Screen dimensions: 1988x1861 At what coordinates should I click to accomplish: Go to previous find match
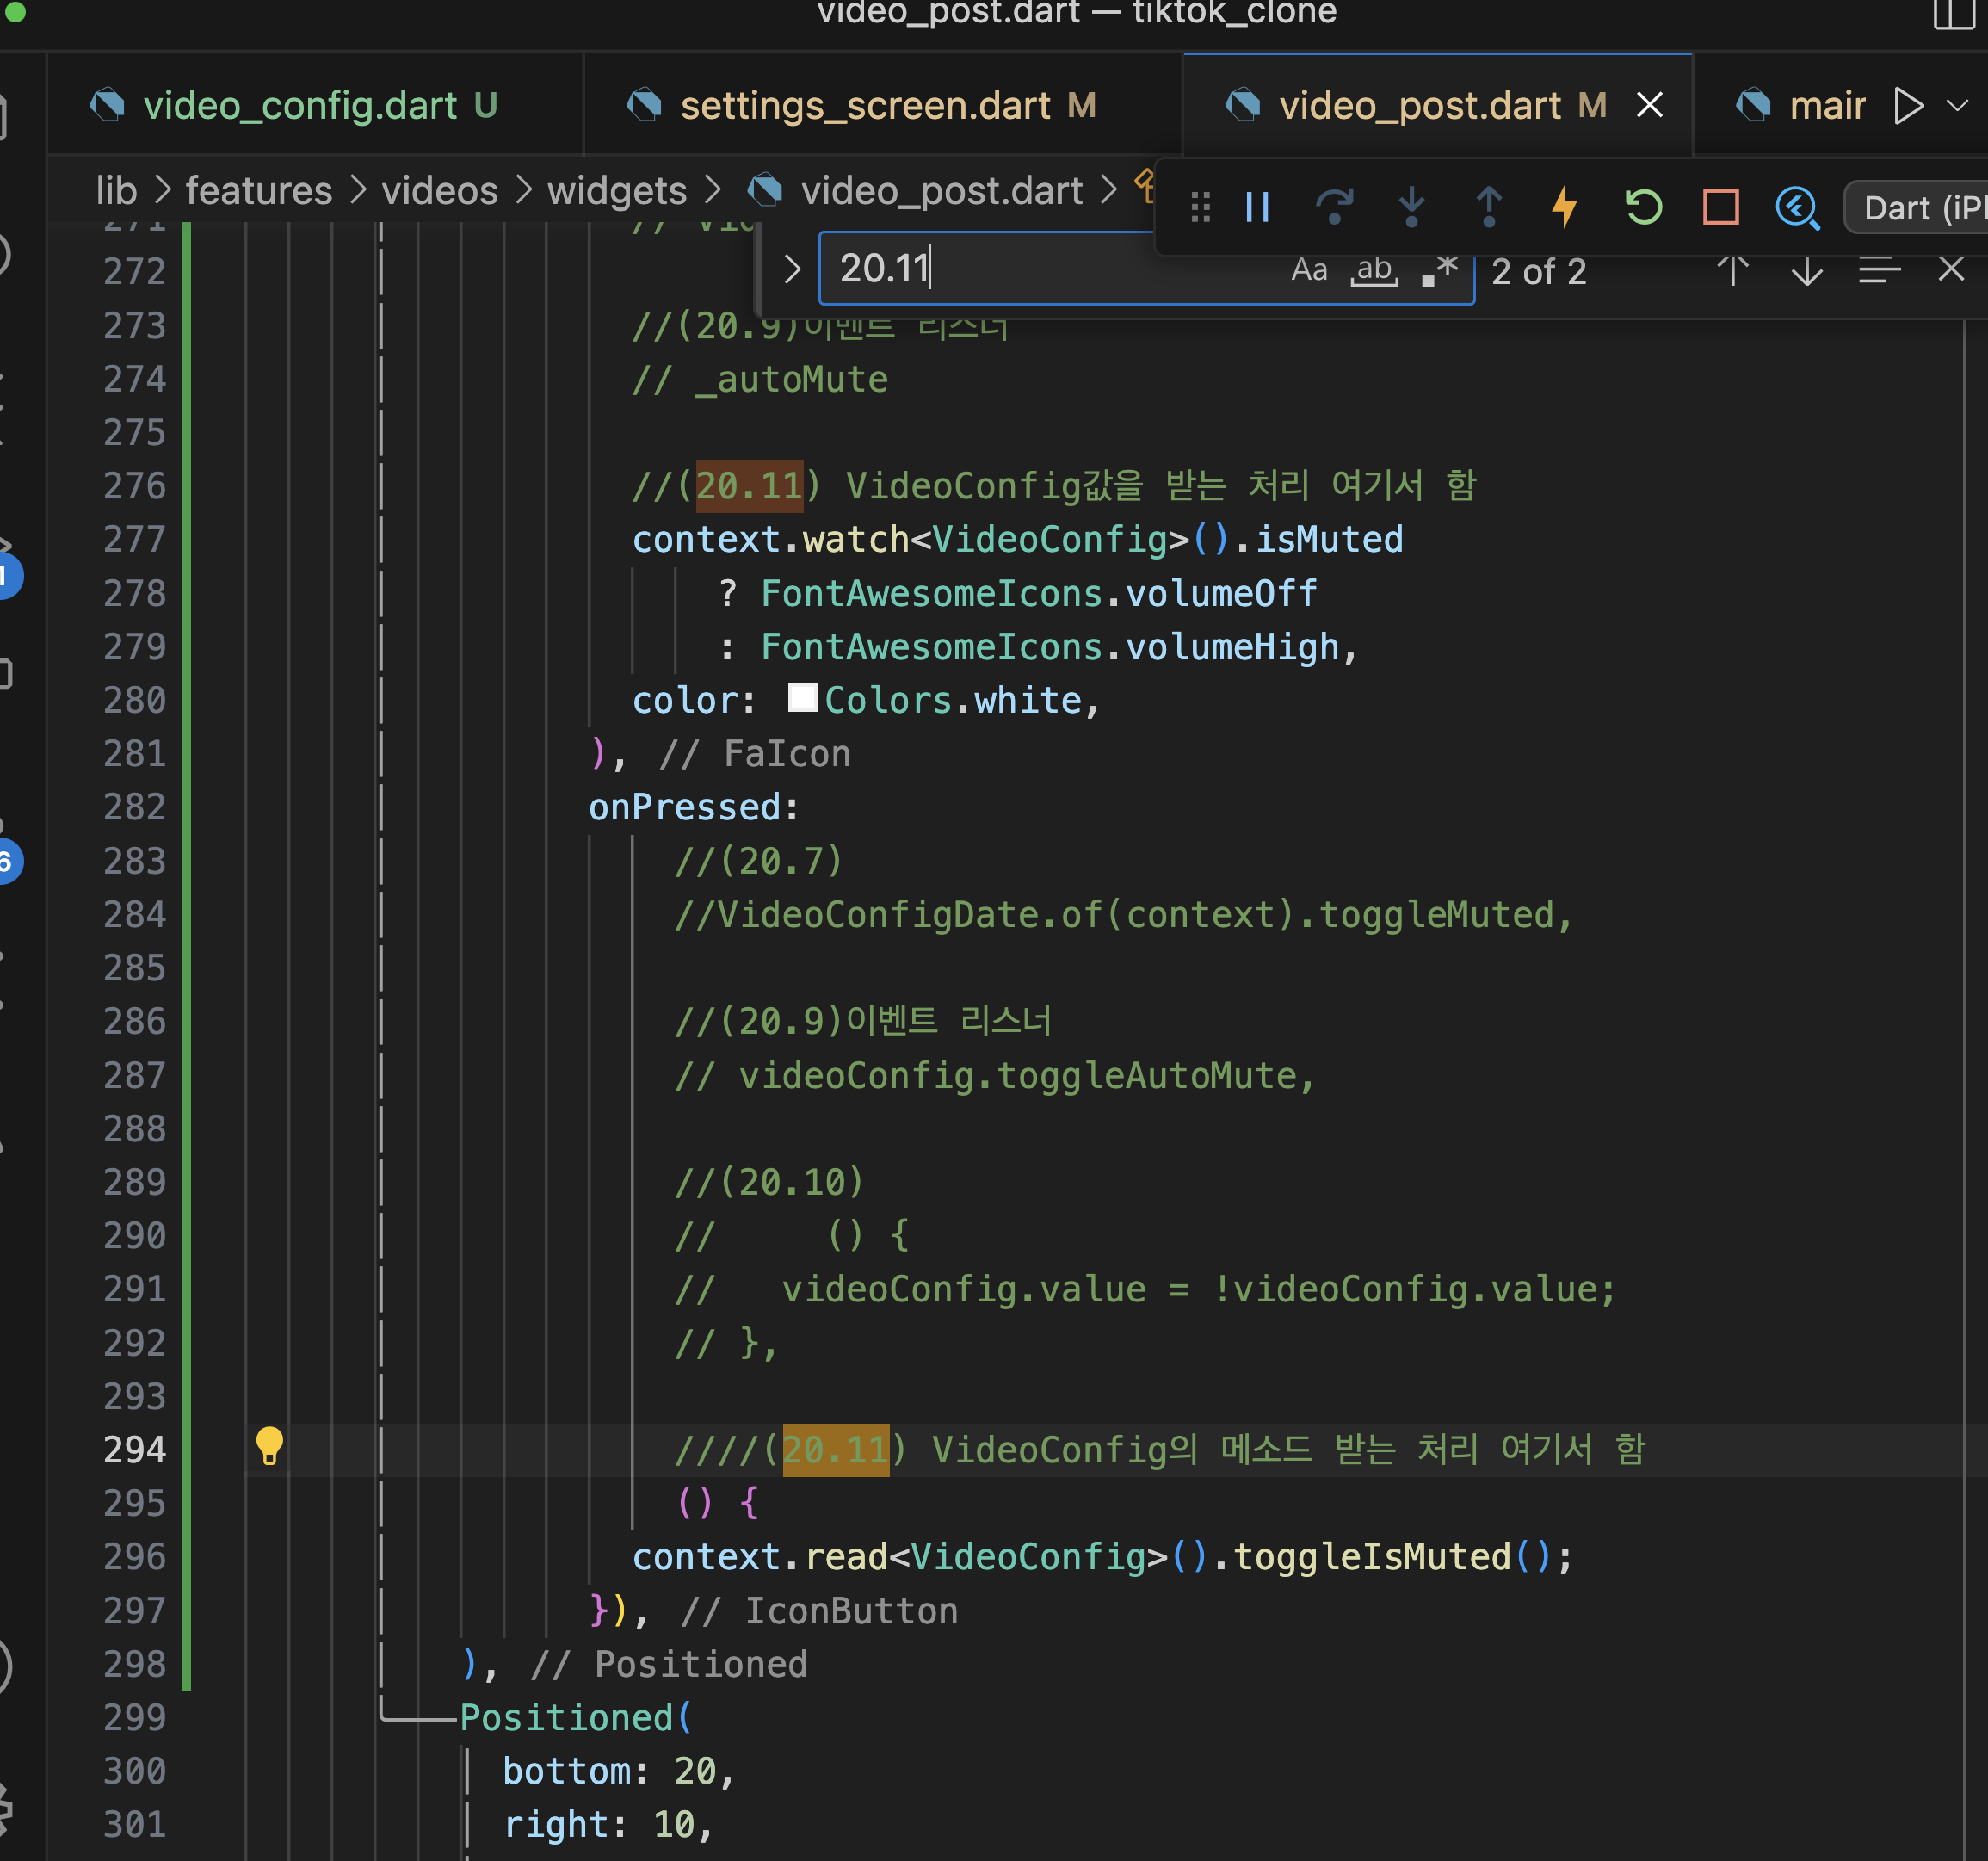(1732, 270)
